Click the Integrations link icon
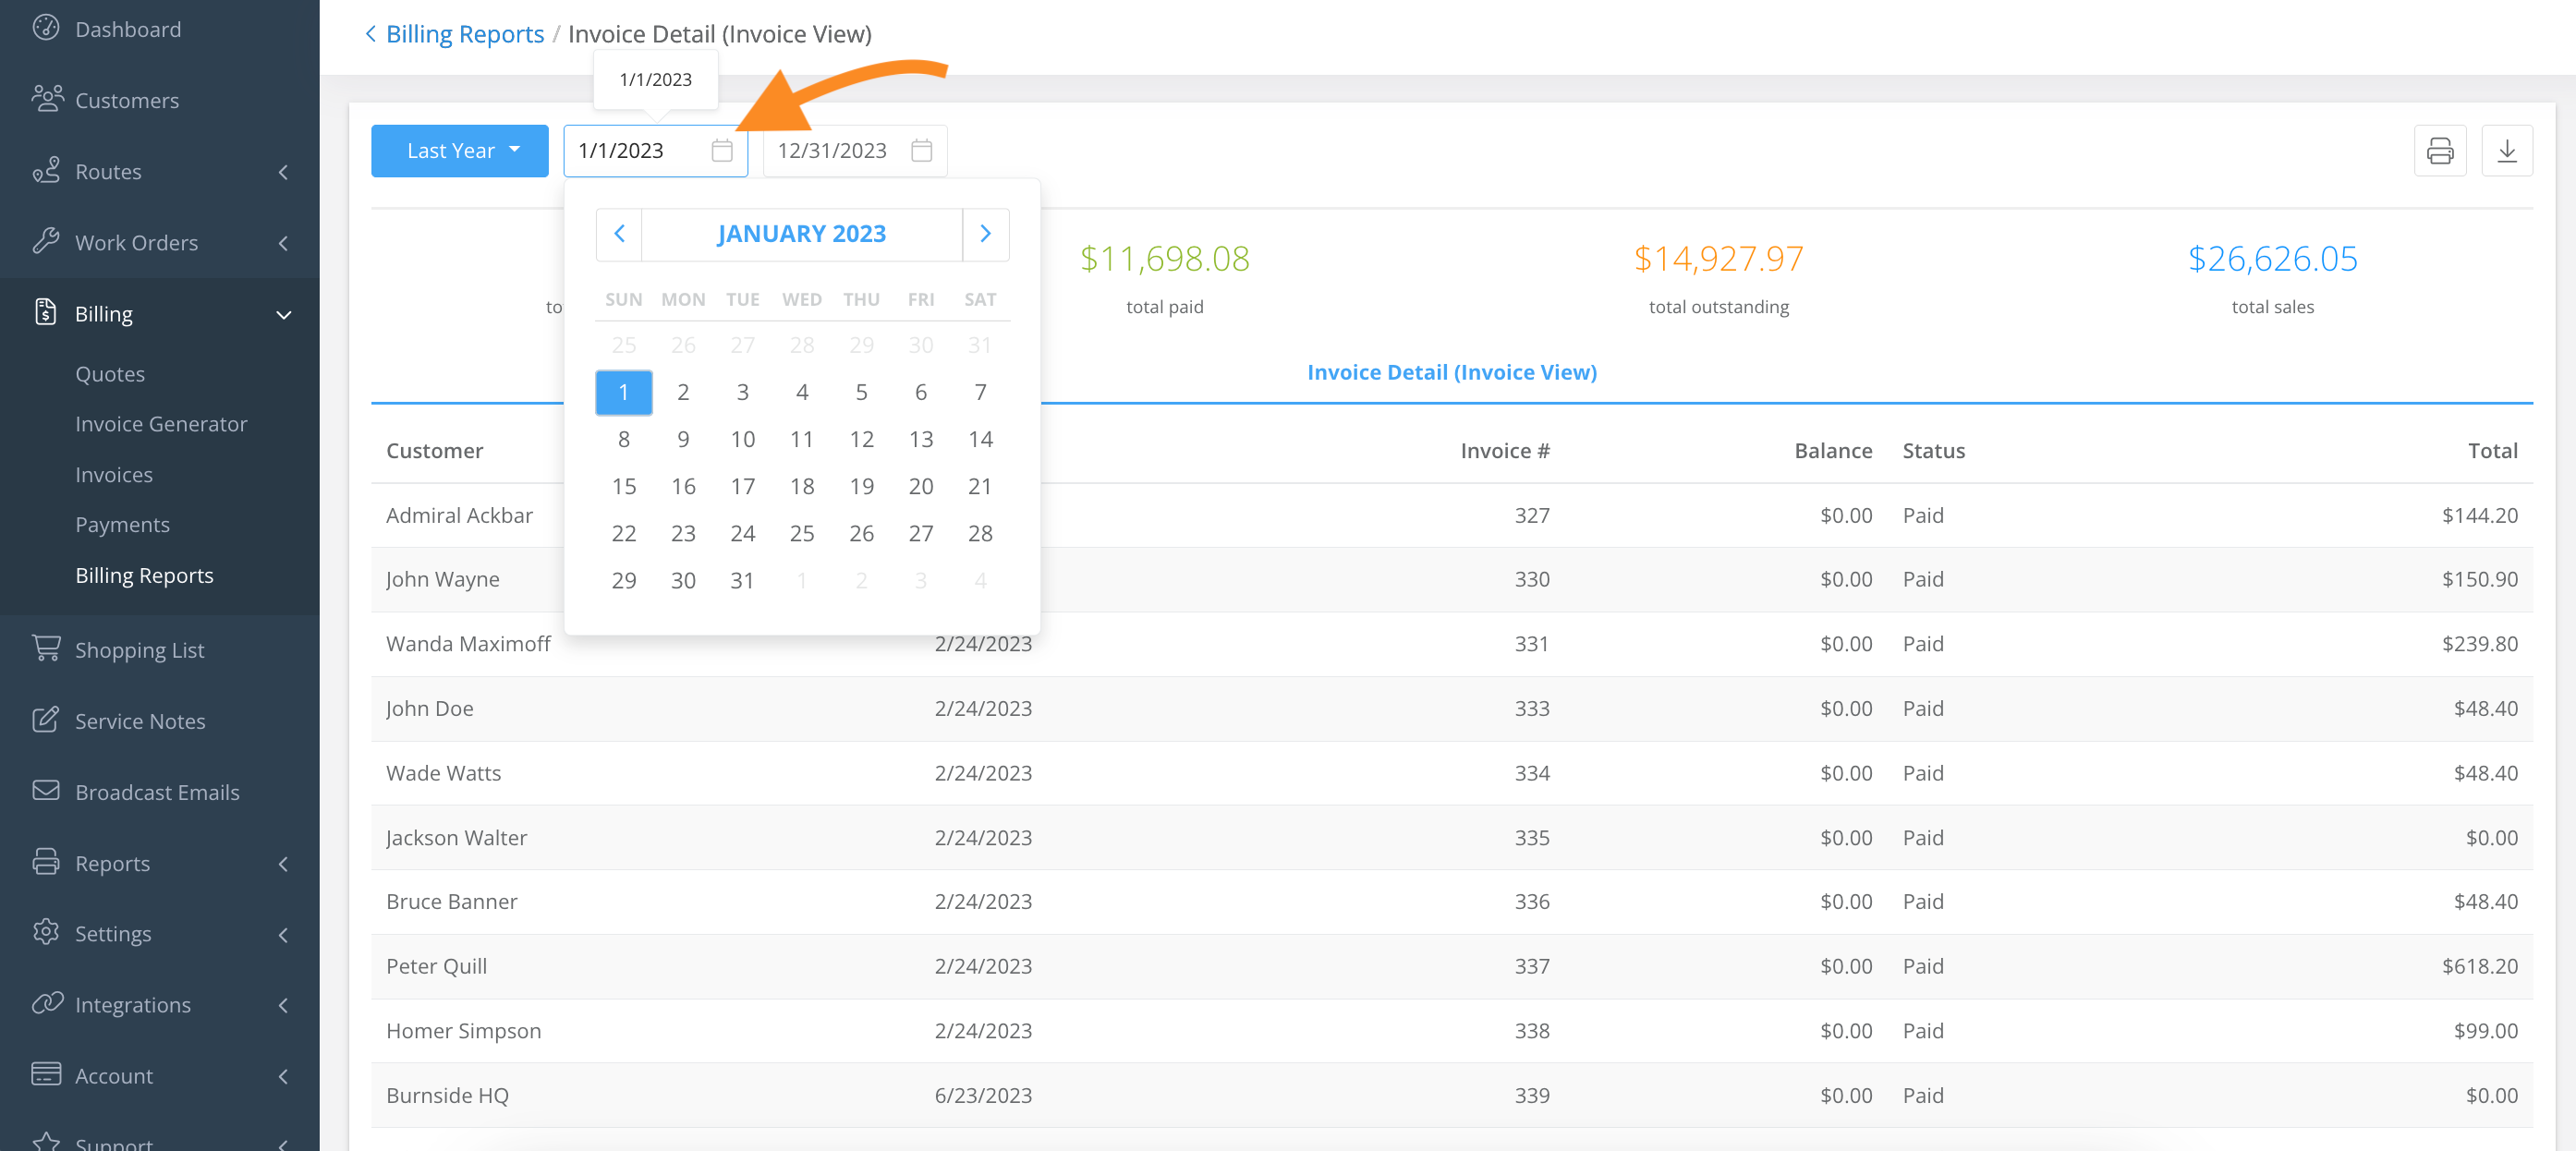 [x=47, y=1003]
